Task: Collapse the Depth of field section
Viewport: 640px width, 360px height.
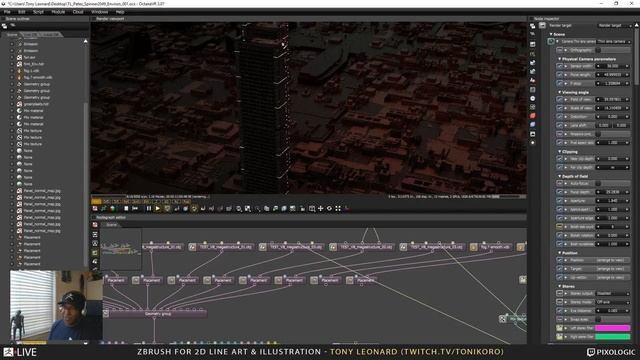Action: [x=560, y=176]
